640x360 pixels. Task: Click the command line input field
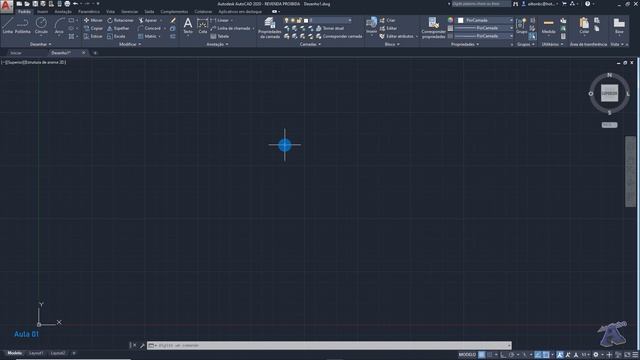pos(329,345)
